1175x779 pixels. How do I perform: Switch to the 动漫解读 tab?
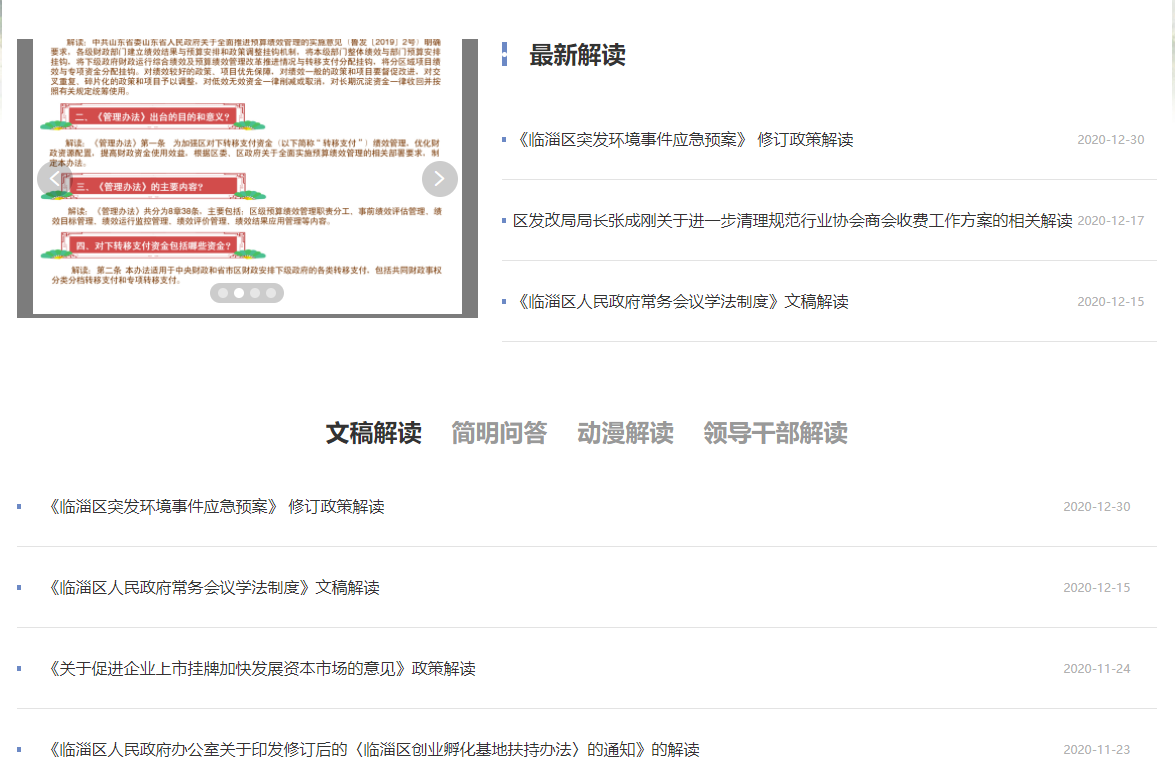625,433
